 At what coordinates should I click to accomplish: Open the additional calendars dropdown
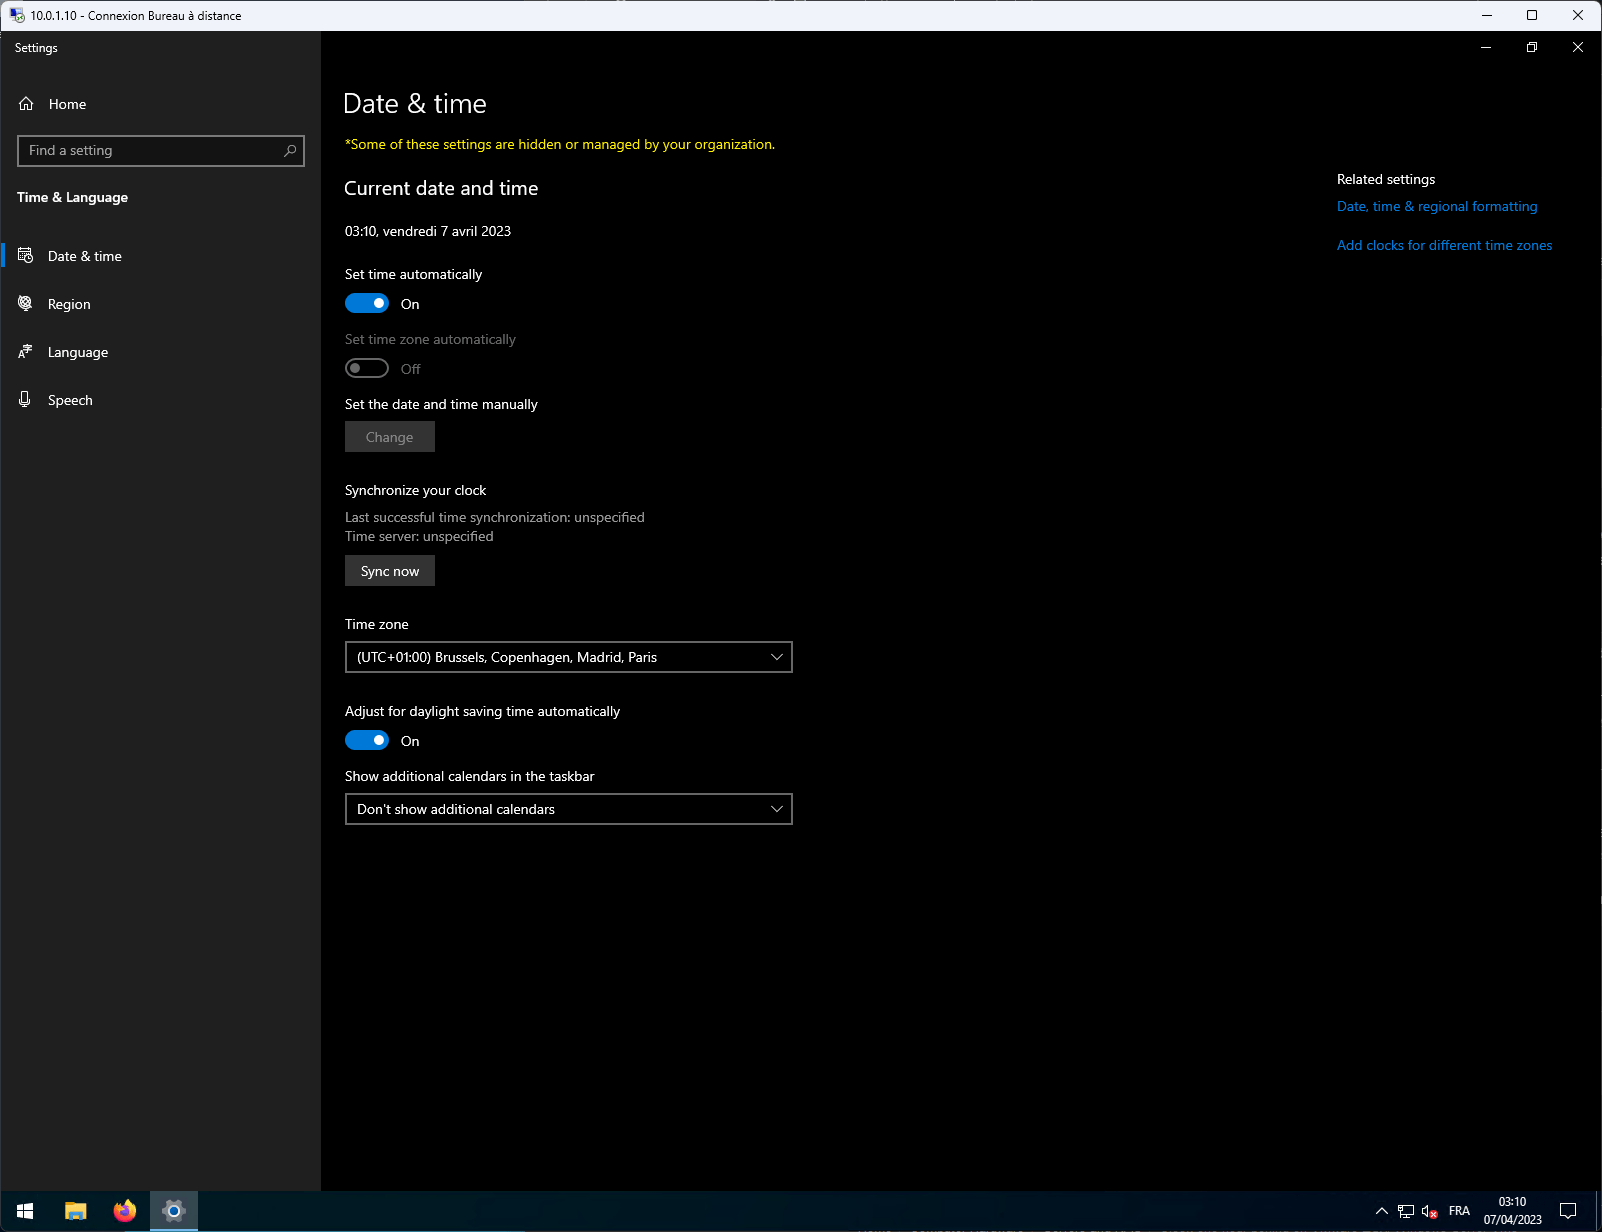(x=568, y=809)
